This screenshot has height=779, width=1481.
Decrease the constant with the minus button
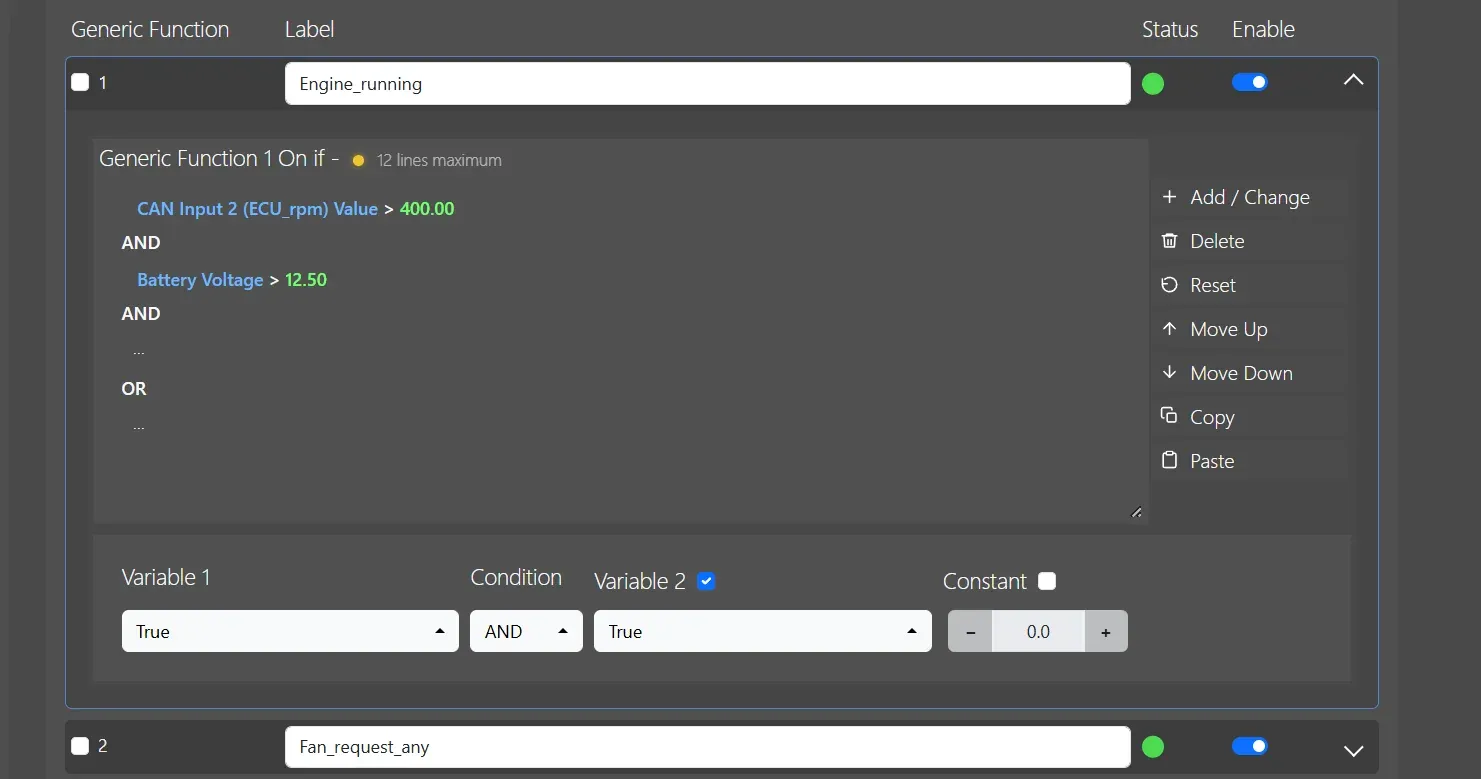tap(970, 631)
